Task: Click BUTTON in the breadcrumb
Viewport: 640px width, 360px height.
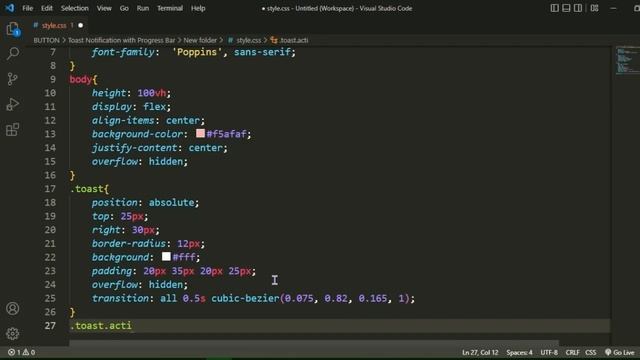Action: (x=46, y=40)
